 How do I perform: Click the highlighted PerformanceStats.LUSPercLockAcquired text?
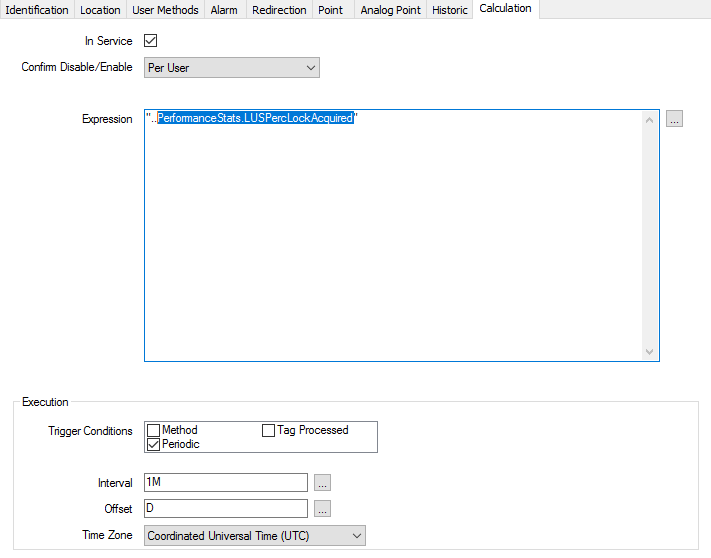(255, 118)
